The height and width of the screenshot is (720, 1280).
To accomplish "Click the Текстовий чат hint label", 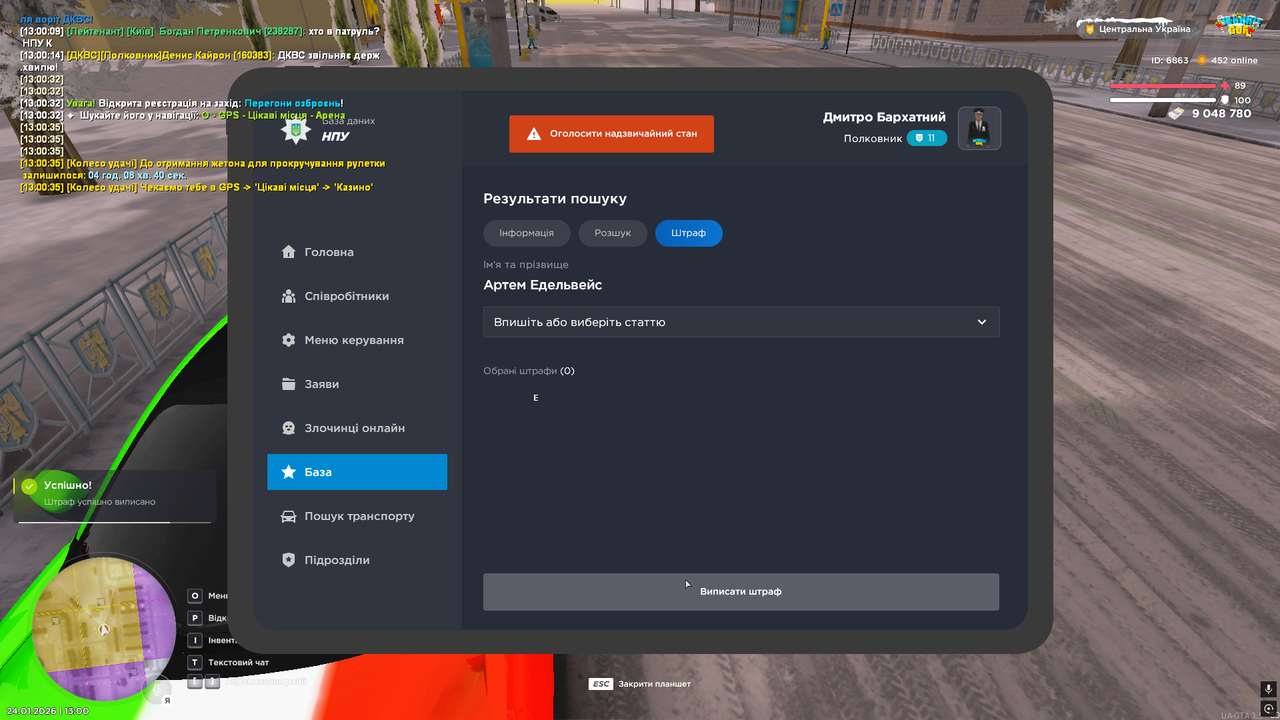I will tap(238, 662).
